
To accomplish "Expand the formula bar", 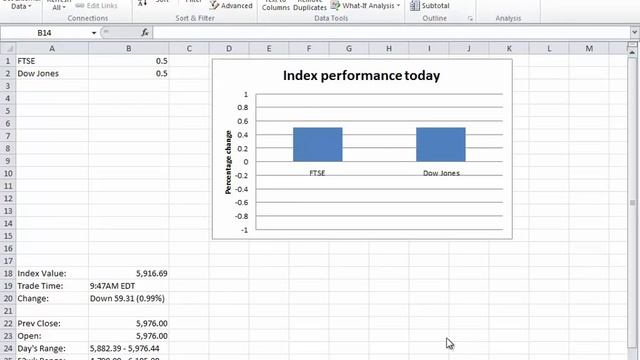I will pos(634,32).
